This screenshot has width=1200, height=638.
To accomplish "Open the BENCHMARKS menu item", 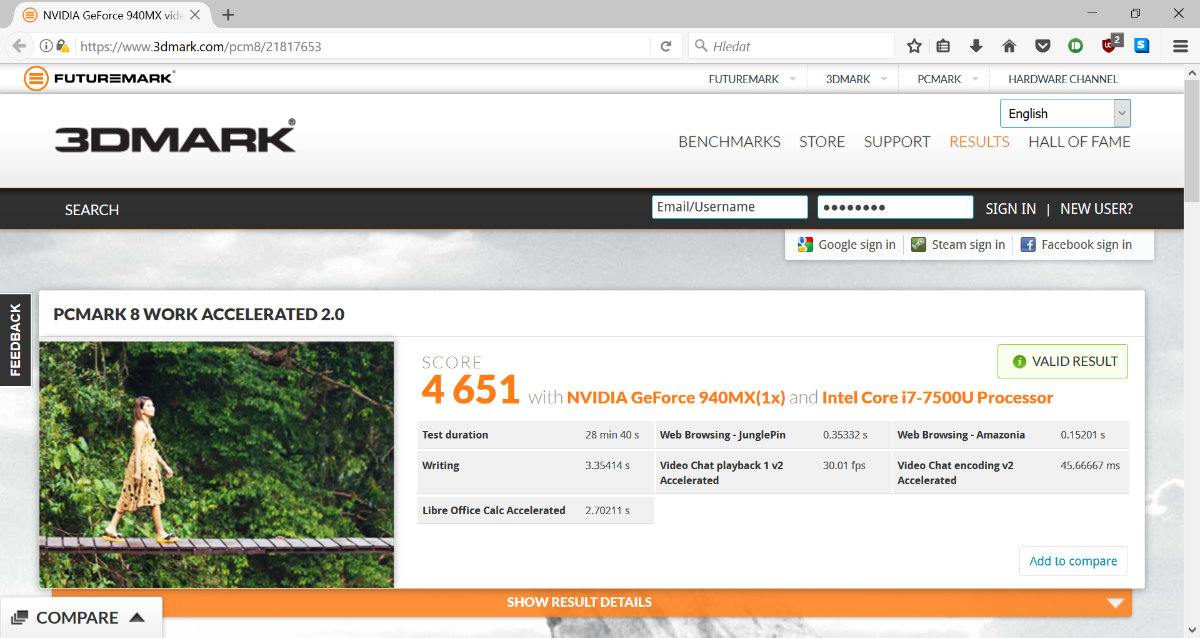I will coord(729,142).
